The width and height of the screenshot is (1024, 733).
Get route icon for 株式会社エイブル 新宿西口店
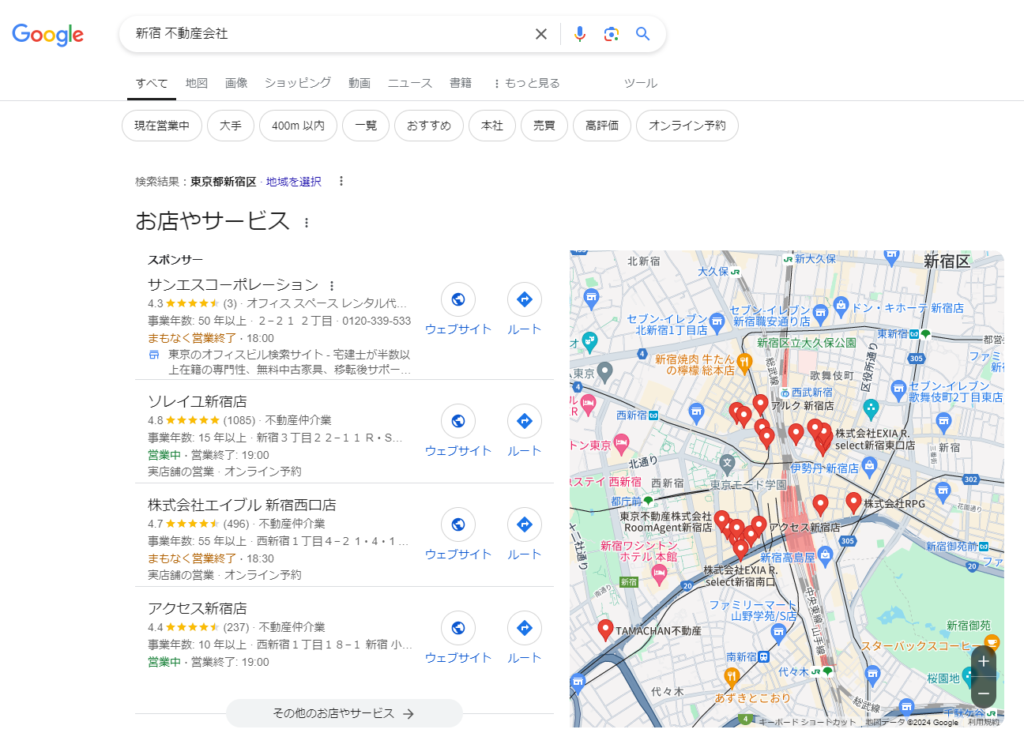point(524,524)
